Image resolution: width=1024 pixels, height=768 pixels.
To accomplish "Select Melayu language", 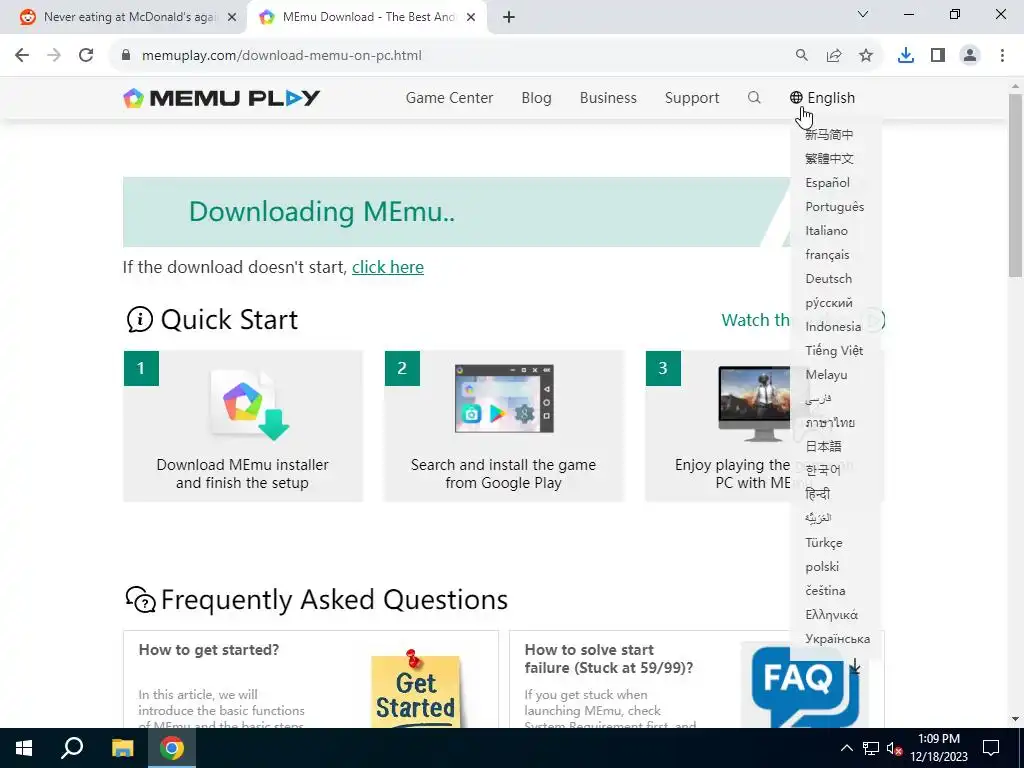I will tap(826, 375).
